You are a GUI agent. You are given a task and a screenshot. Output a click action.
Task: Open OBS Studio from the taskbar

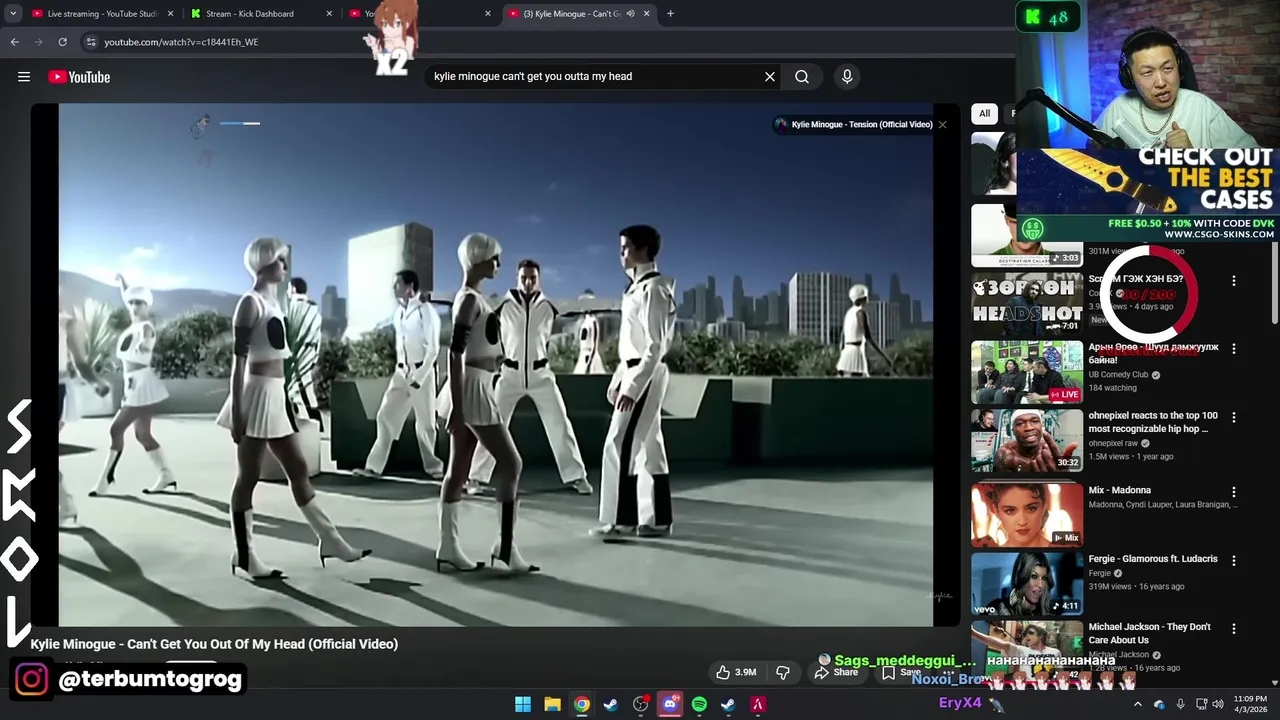pyautogui.click(x=640, y=704)
